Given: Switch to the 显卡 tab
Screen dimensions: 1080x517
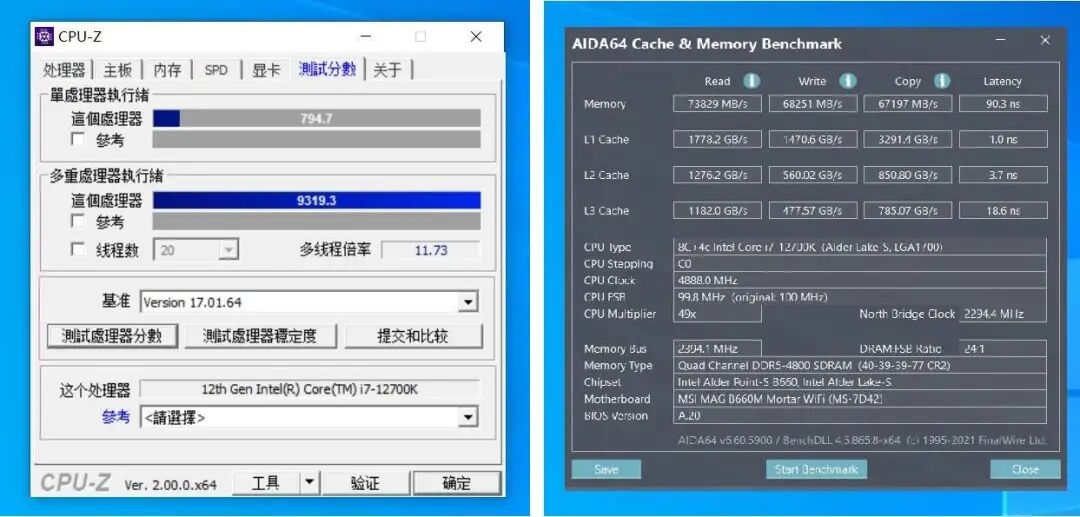Looking at the screenshot, I should coord(266,70).
